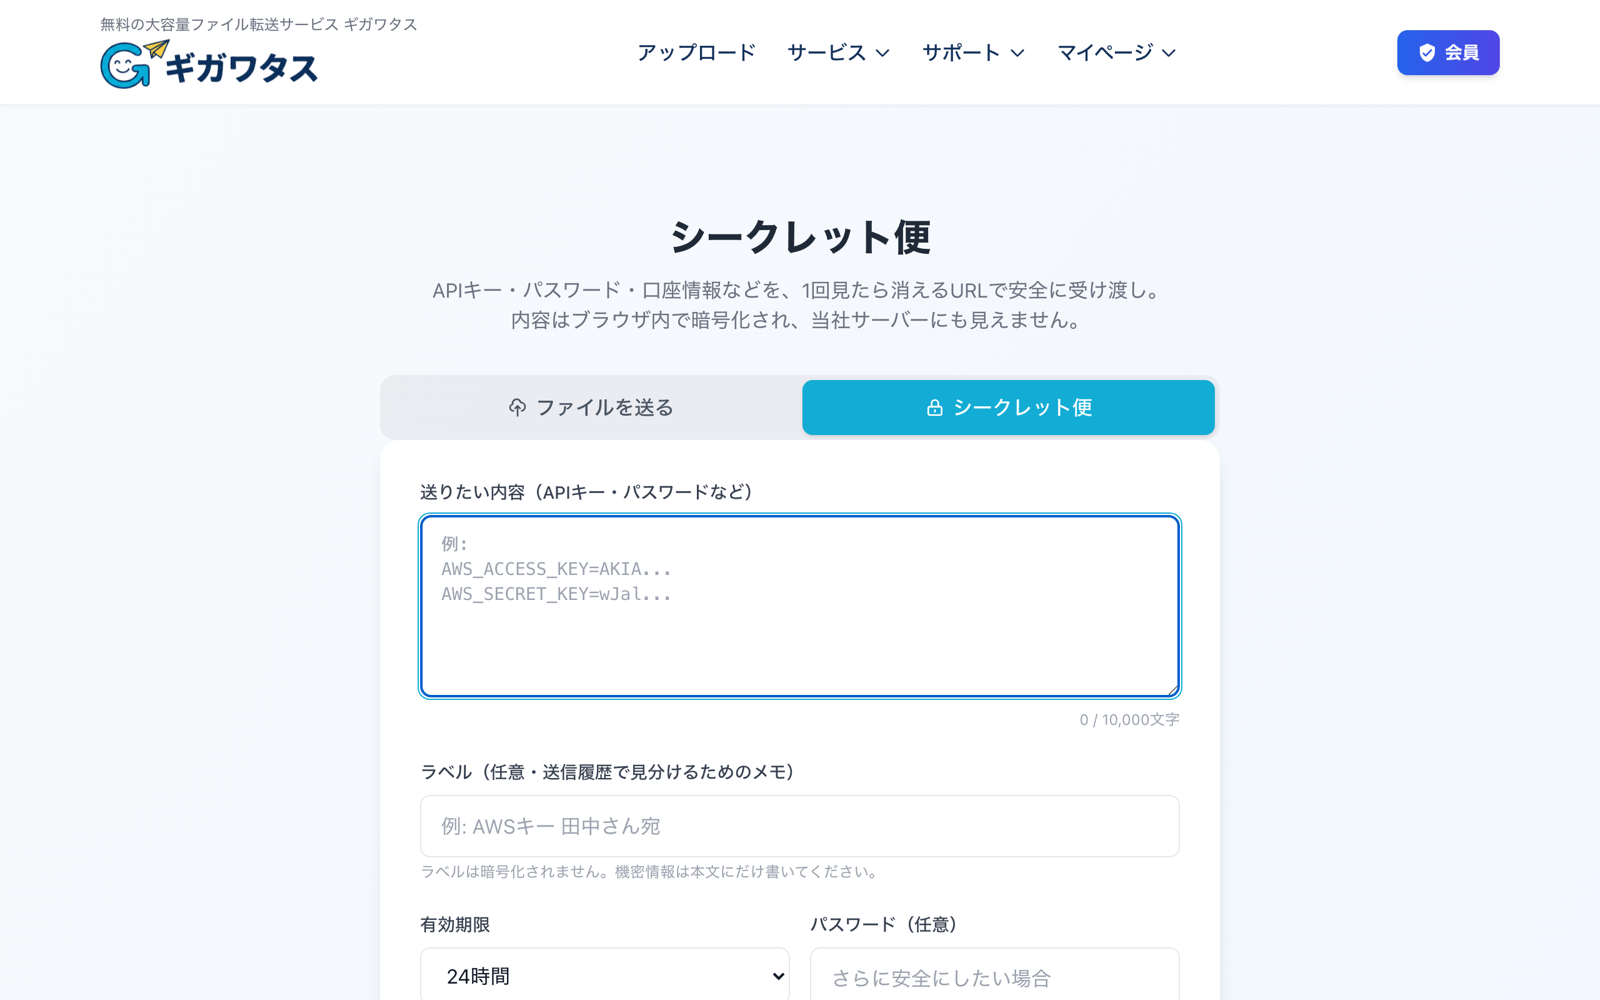This screenshot has width=1600, height=1000.
Task: Click the chevron next to マイページ
Action: 1168,53
